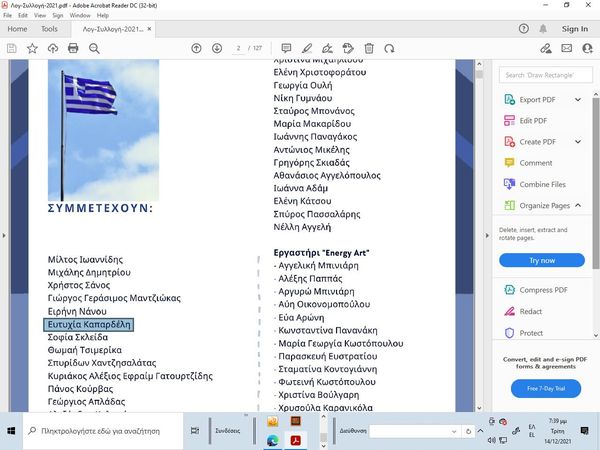The width and height of the screenshot is (600, 450).
Task: Open Microsoft Edge from taskbar
Action: coord(272,440)
